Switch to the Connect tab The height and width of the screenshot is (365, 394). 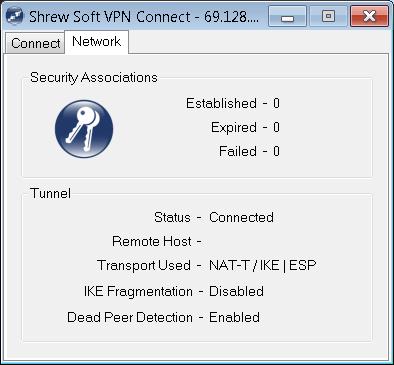35,43
